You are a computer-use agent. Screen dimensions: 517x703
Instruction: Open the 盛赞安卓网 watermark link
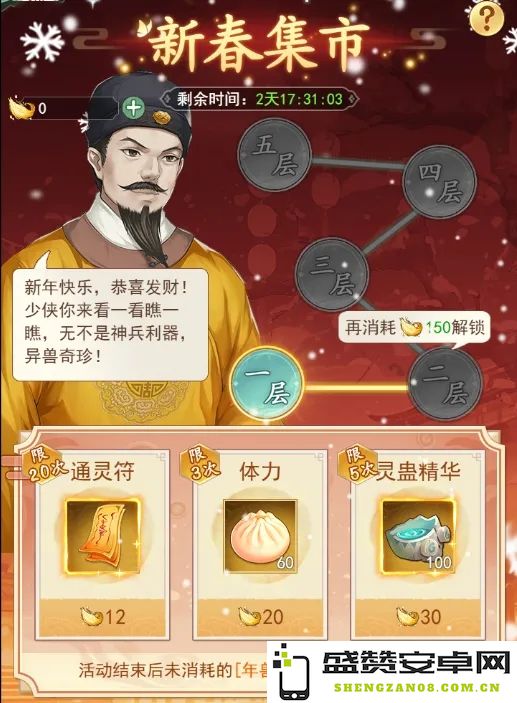pyautogui.click(x=392, y=672)
